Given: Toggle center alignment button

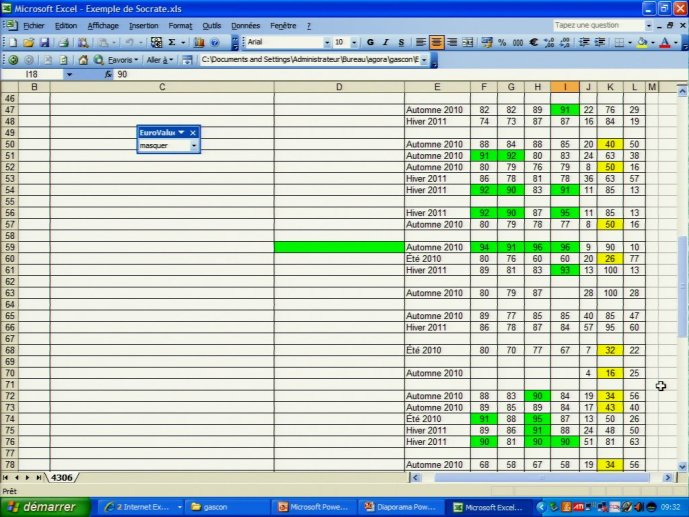Looking at the screenshot, I should coord(436,42).
